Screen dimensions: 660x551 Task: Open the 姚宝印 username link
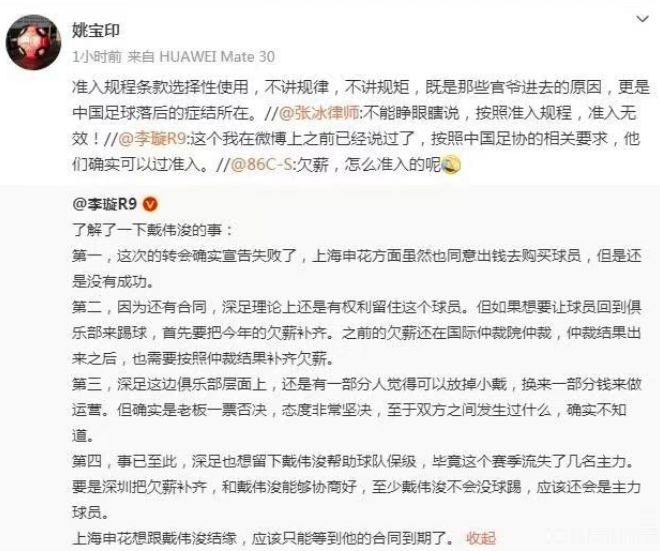(96, 30)
